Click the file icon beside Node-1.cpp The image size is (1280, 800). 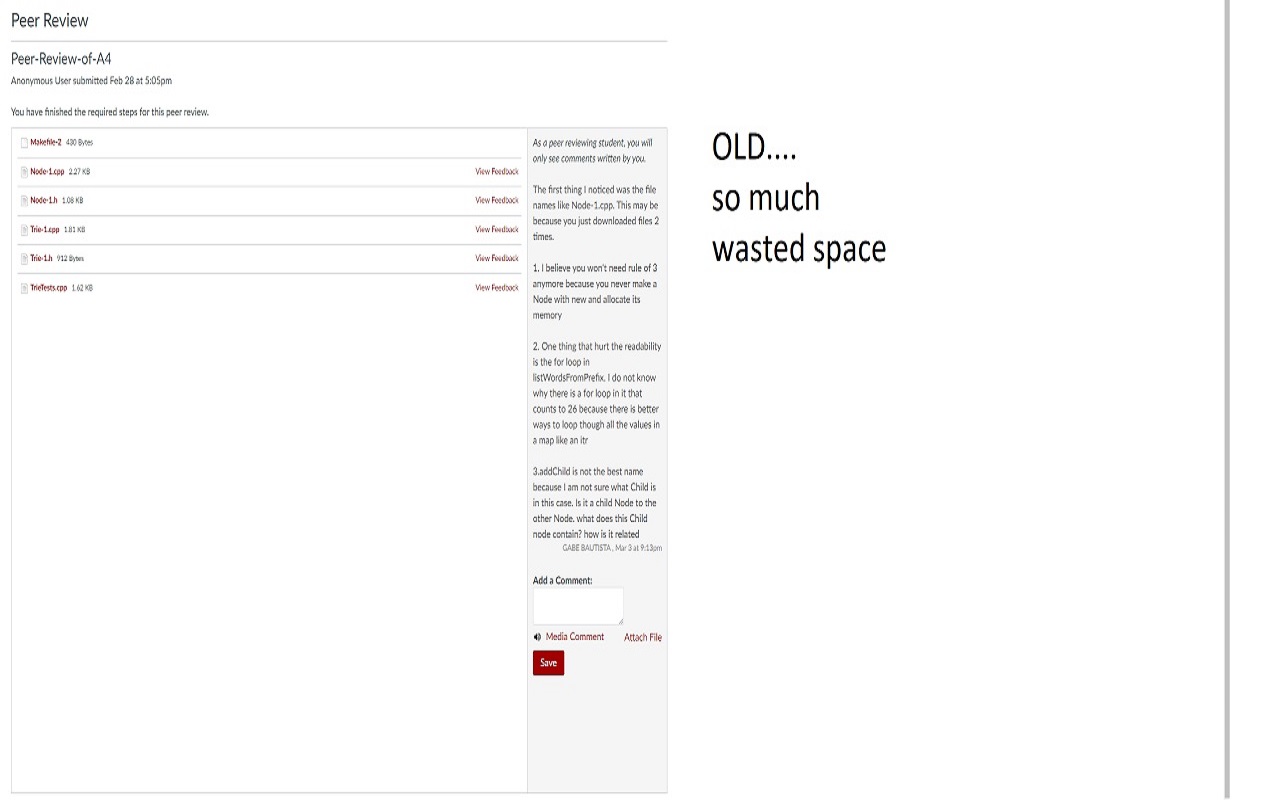click(24, 172)
